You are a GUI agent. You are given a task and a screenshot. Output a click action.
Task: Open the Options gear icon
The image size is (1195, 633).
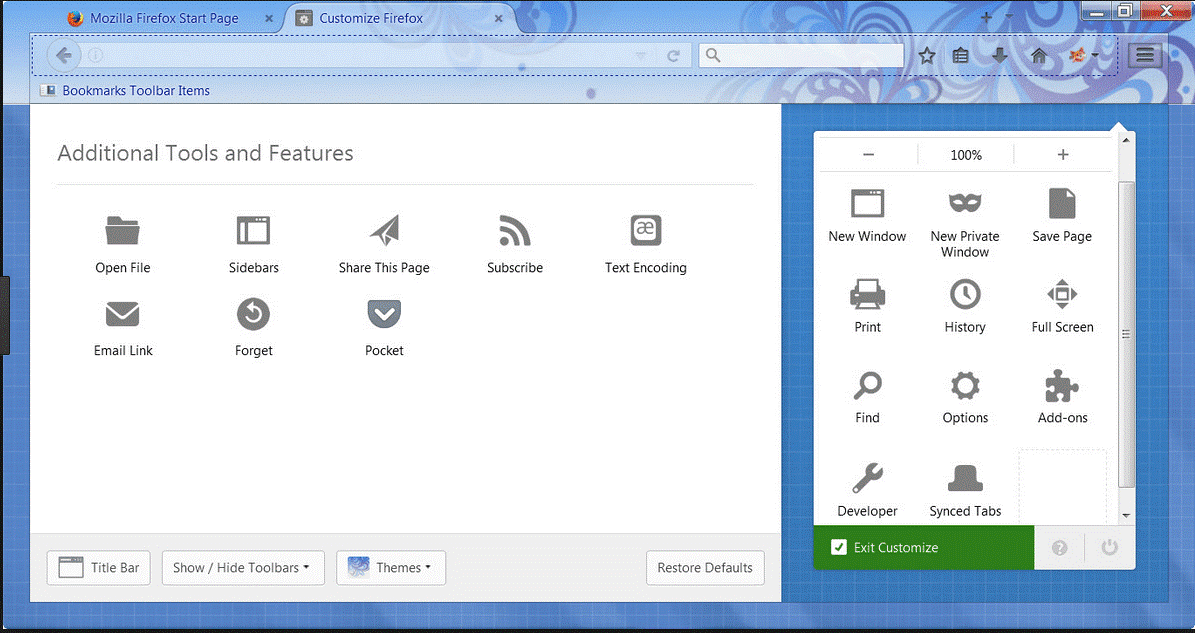coord(965,385)
